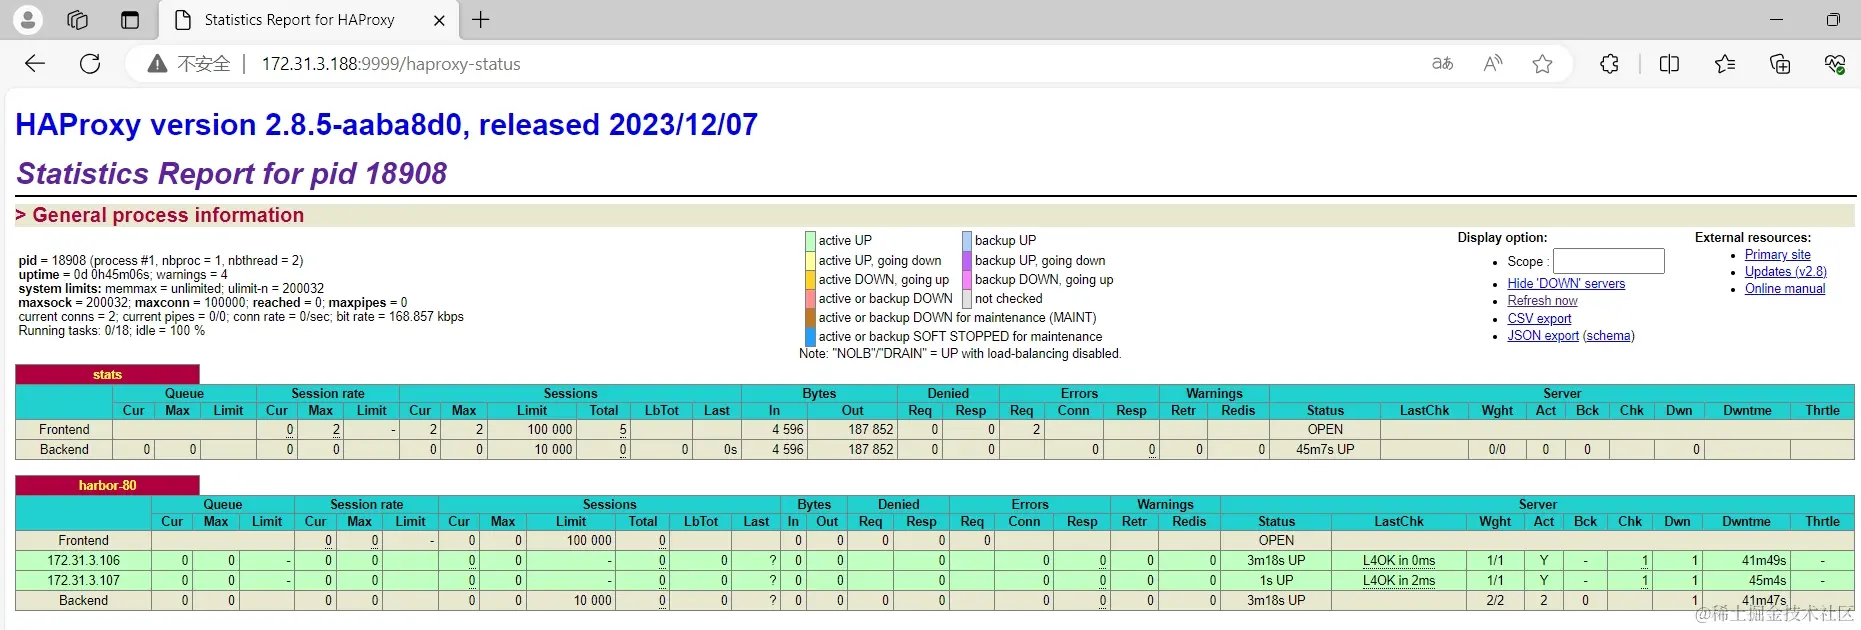Click the Scope input field

coord(1608,261)
